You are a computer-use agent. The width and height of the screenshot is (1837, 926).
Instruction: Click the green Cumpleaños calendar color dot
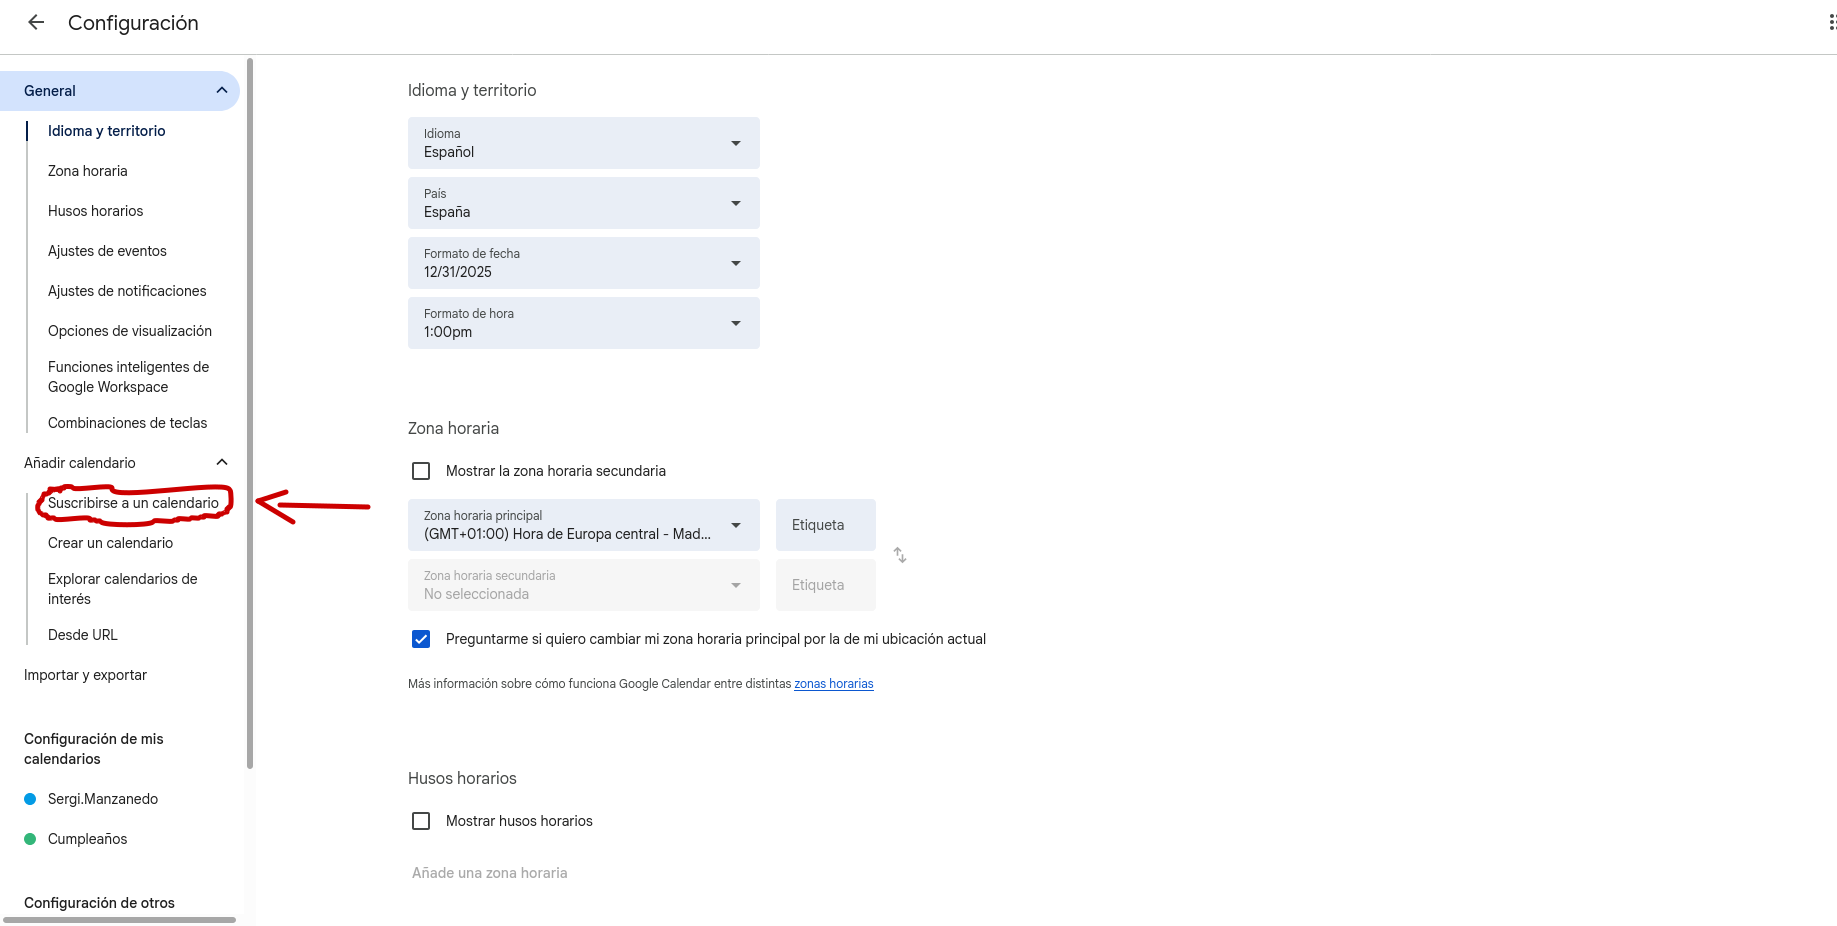30,839
